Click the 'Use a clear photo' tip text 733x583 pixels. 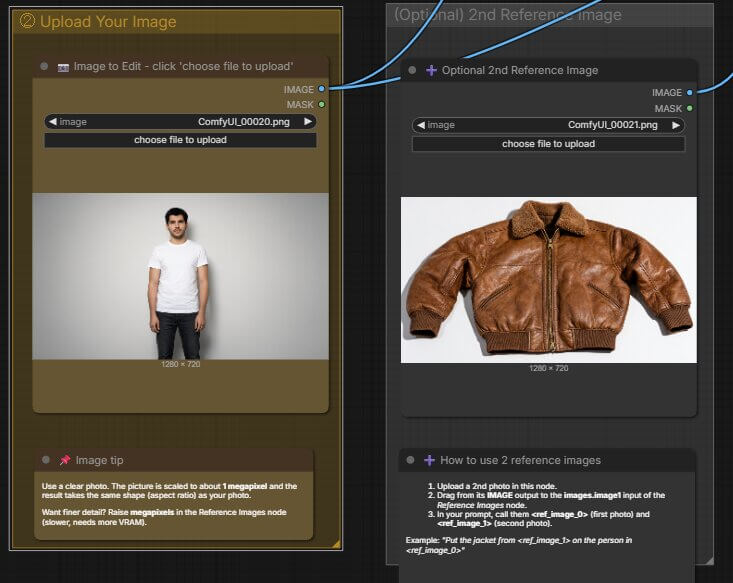click(169, 490)
